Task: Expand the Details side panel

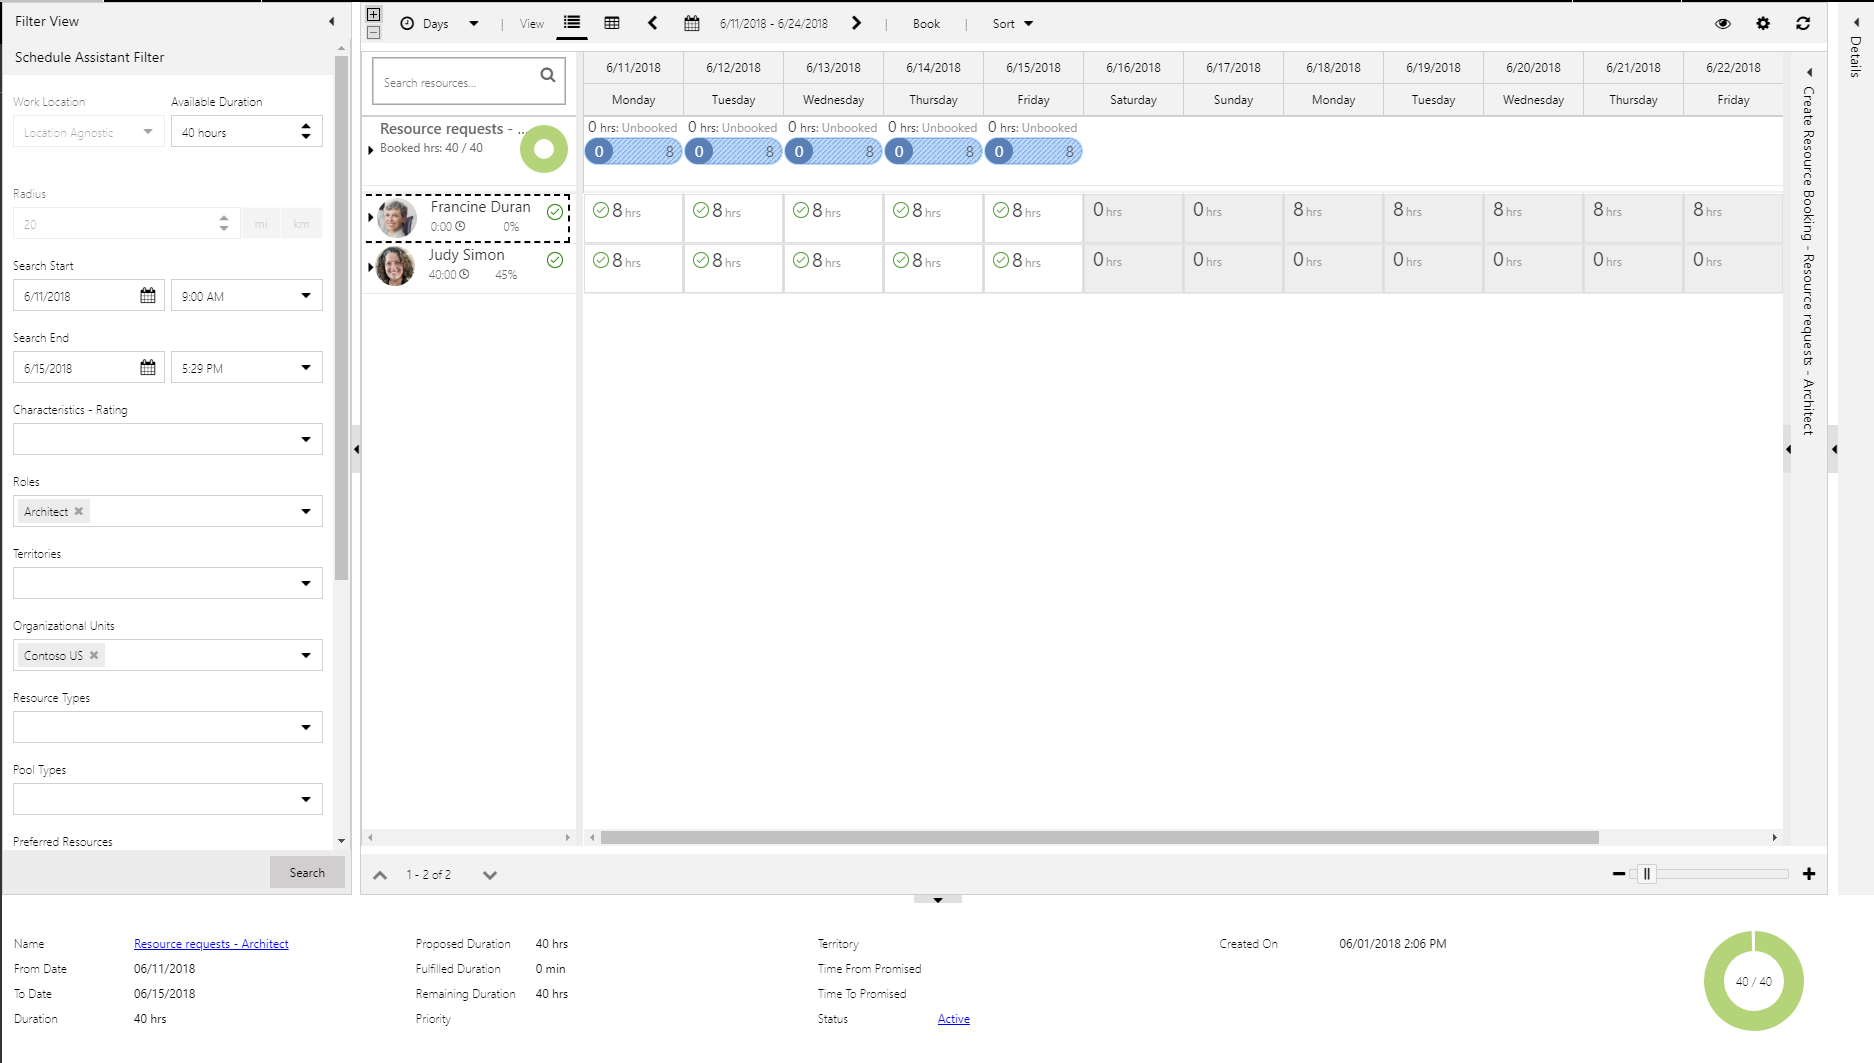Action: coord(1856,23)
